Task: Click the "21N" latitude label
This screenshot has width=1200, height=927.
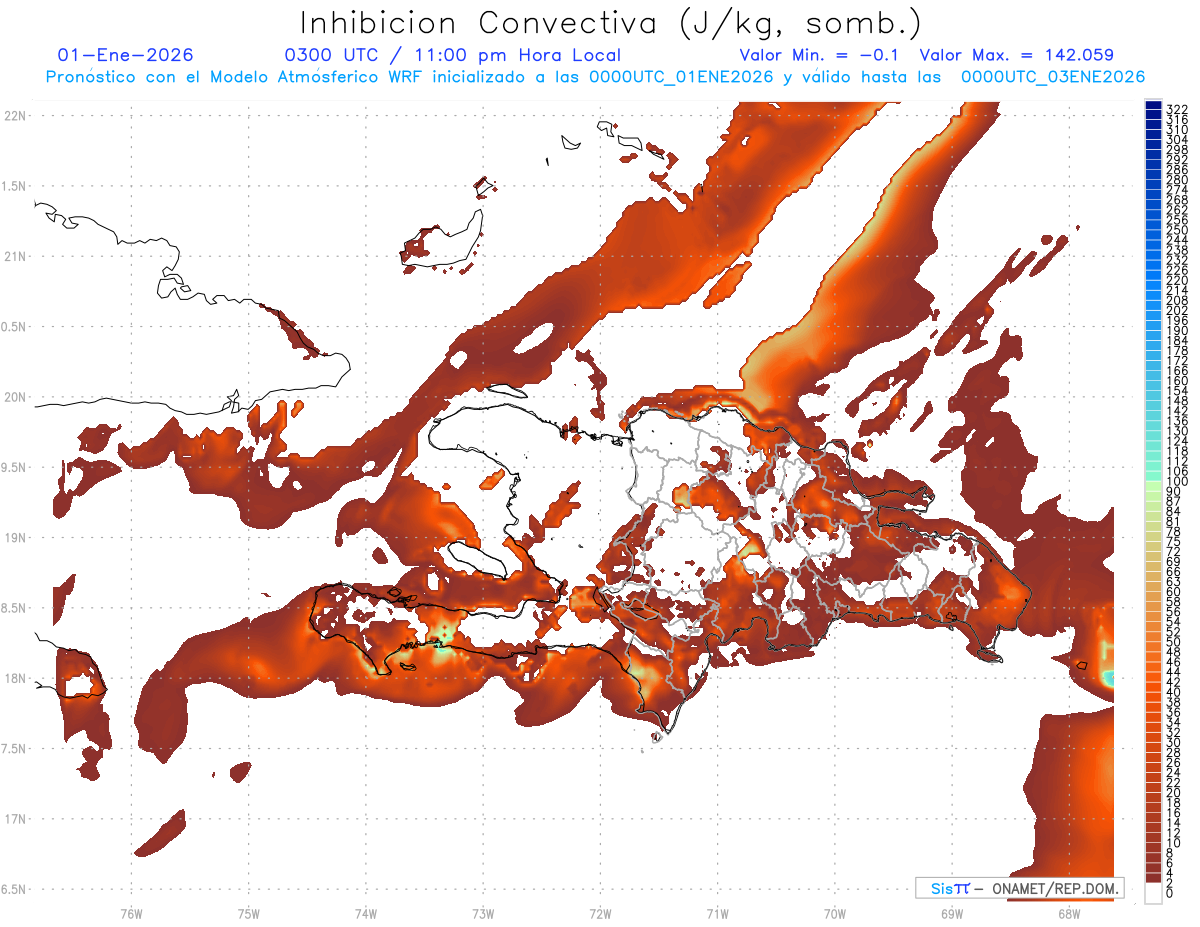Action: (x=16, y=257)
